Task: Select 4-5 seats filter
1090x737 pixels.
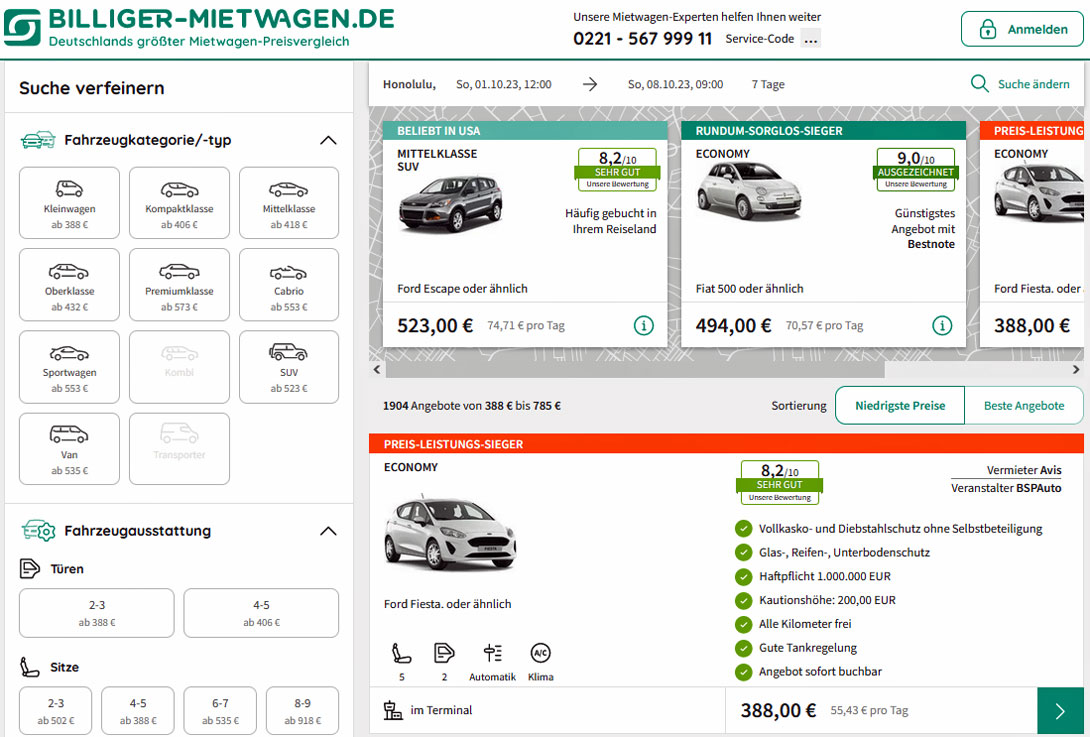Action: (x=138, y=711)
